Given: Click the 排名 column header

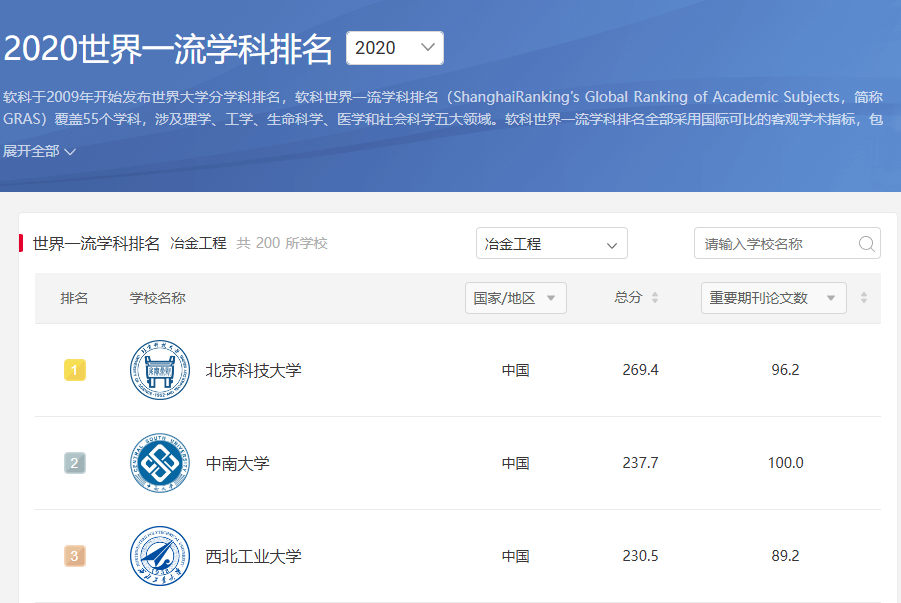Looking at the screenshot, I should click(74, 298).
